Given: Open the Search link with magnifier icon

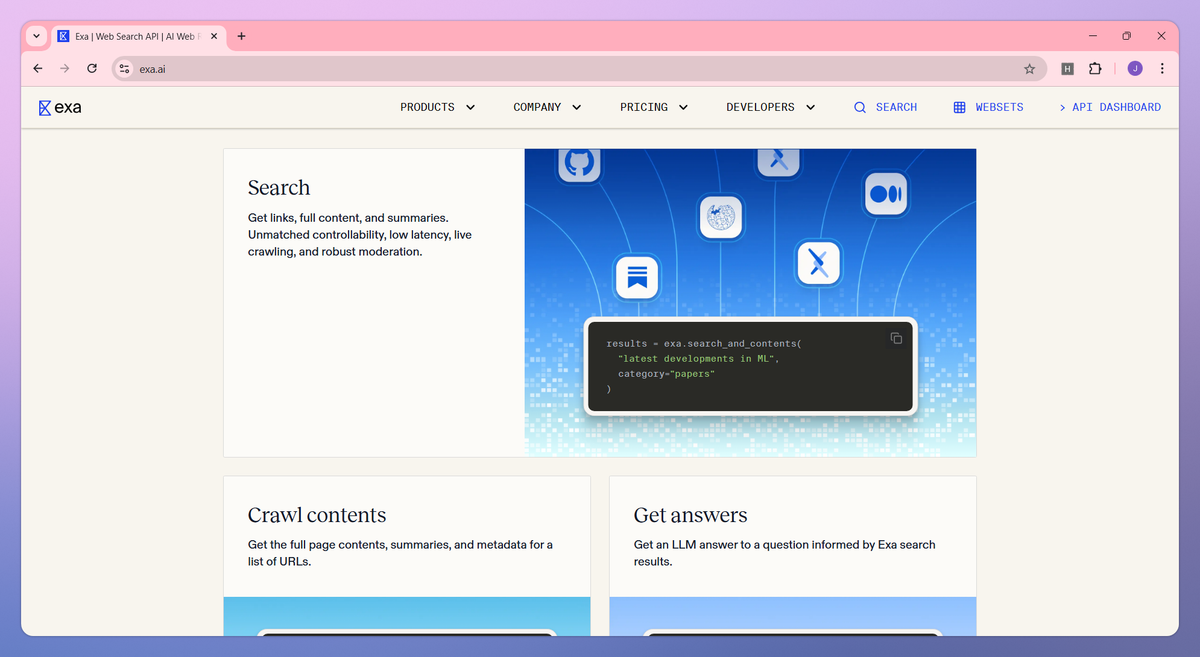Looking at the screenshot, I should click(885, 107).
